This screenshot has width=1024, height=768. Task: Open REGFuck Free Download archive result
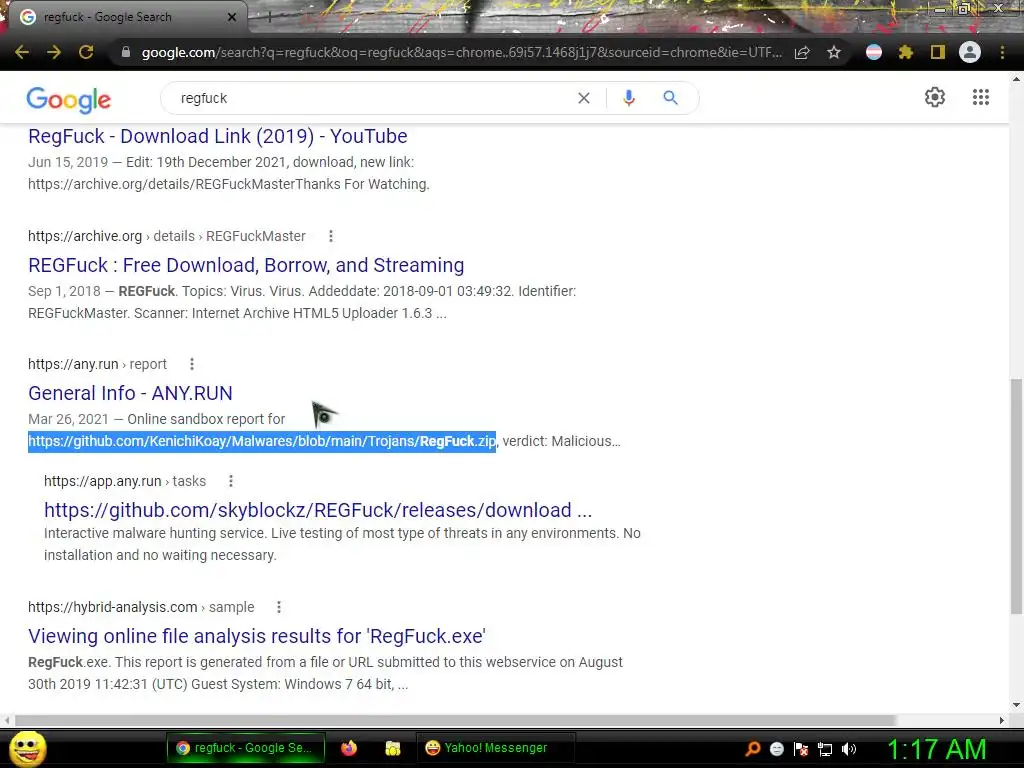point(246,265)
